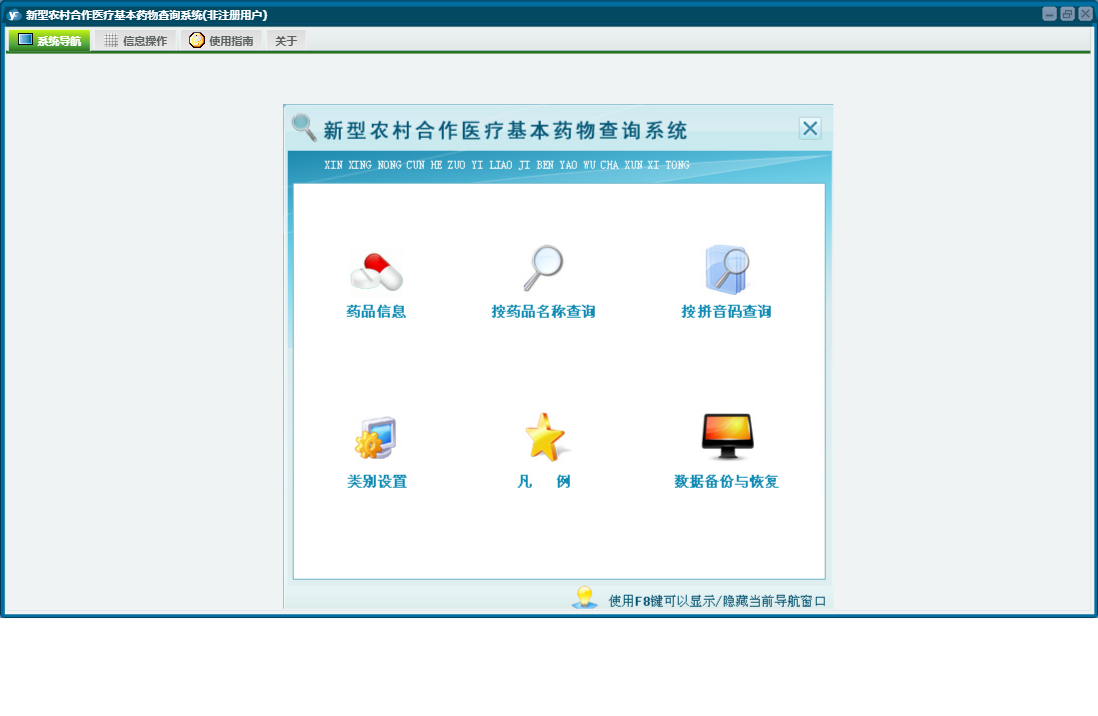Restore the application window size
Screen dimensions: 1098x716
pos(1067,14)
